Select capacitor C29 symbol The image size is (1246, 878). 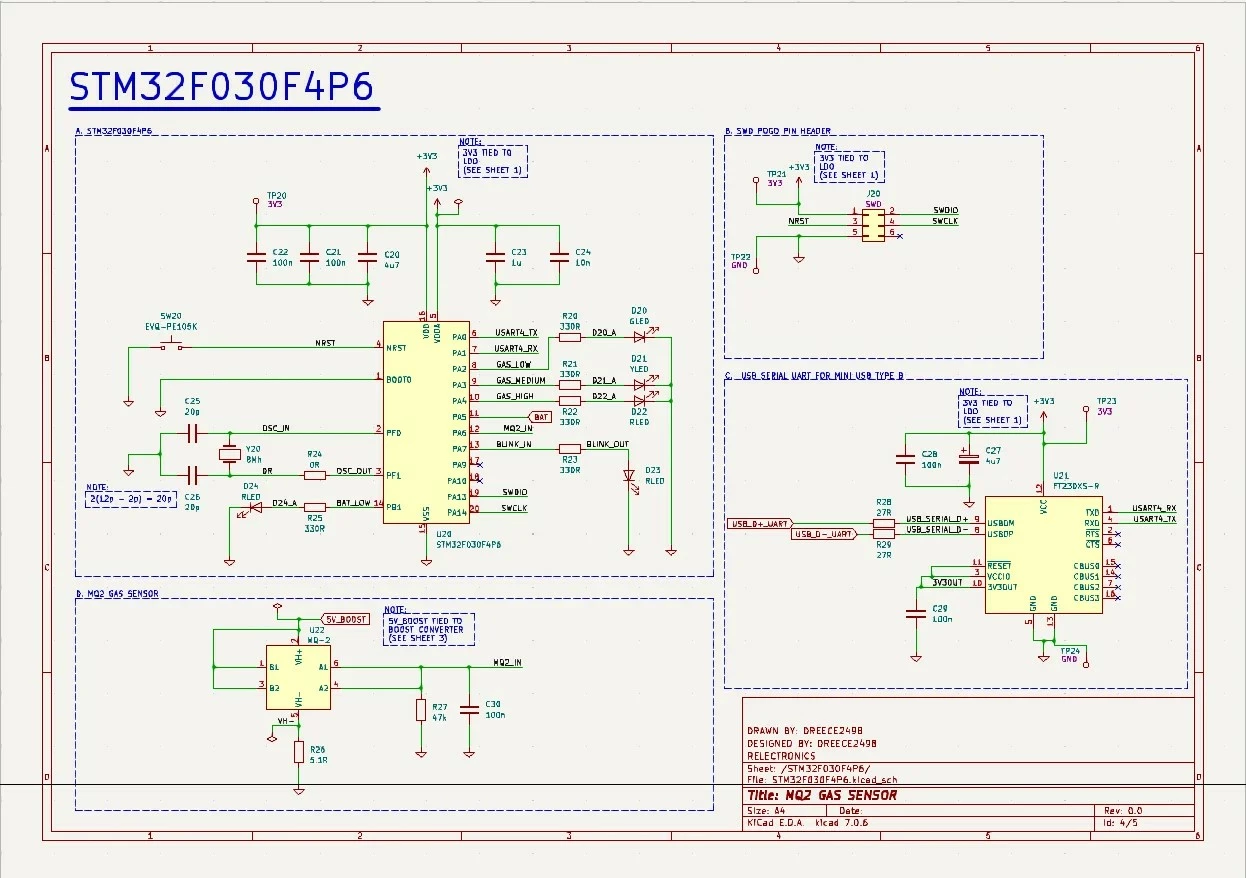916,614
